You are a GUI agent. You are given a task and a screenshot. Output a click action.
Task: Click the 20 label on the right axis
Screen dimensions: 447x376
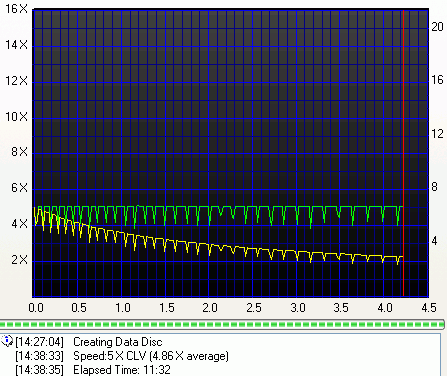click(437, 27)
